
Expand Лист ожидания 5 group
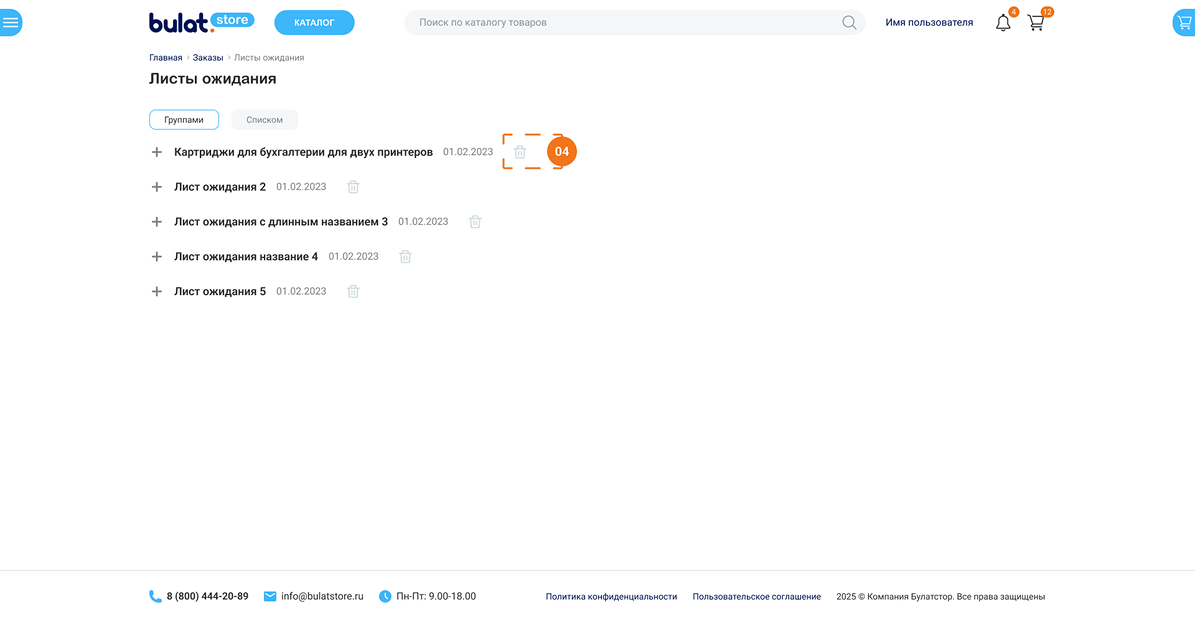pyautogui.click(x=156, y=292)
